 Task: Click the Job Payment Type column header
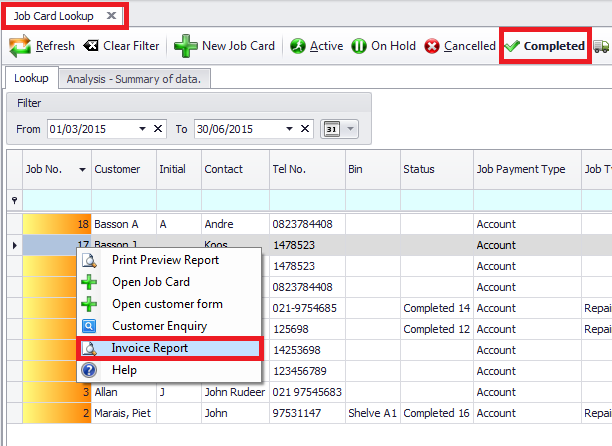tap(528, 169)
